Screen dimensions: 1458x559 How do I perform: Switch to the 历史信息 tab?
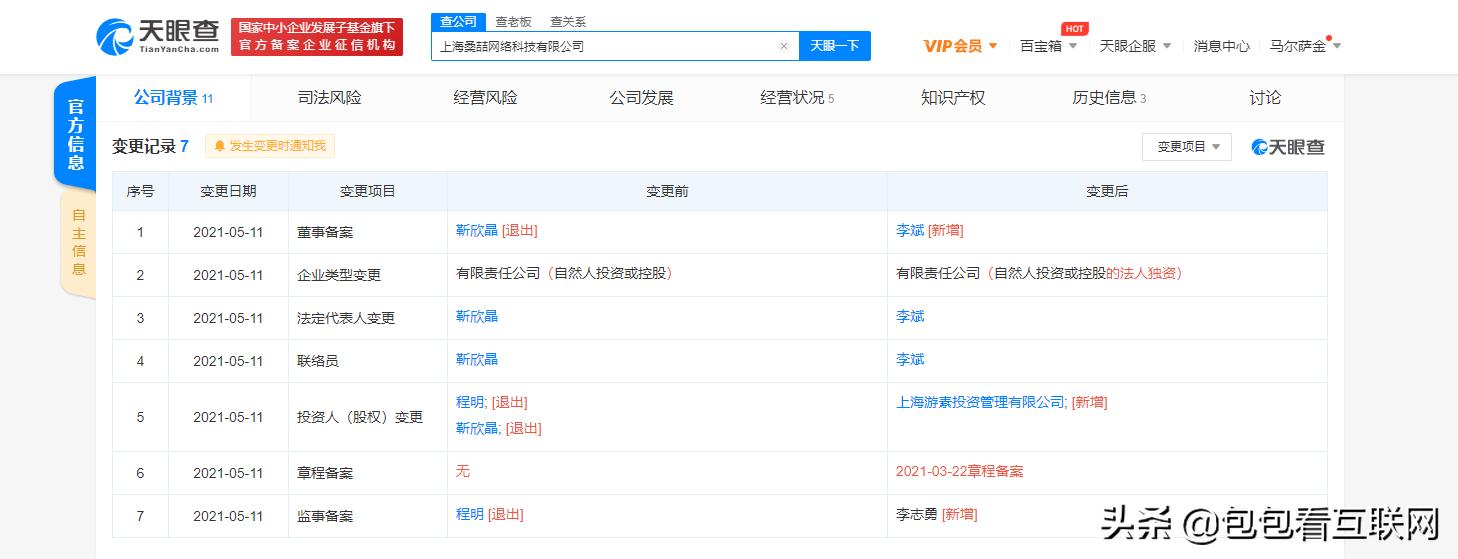[1109, 98]
